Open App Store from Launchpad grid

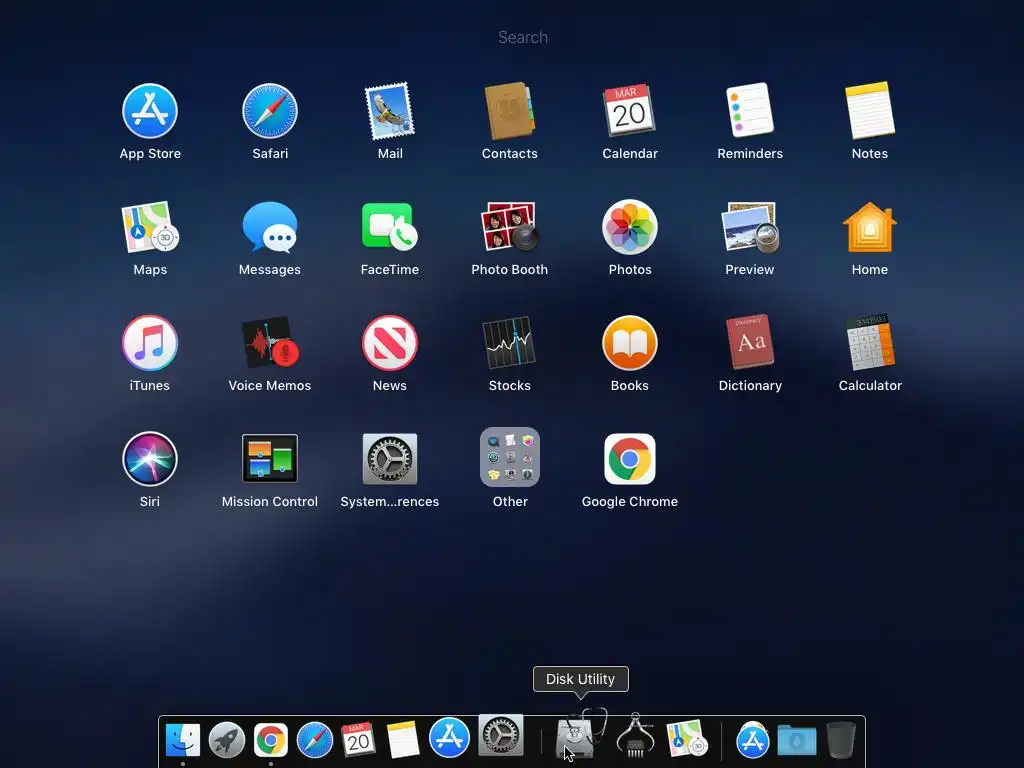[150, 111]
